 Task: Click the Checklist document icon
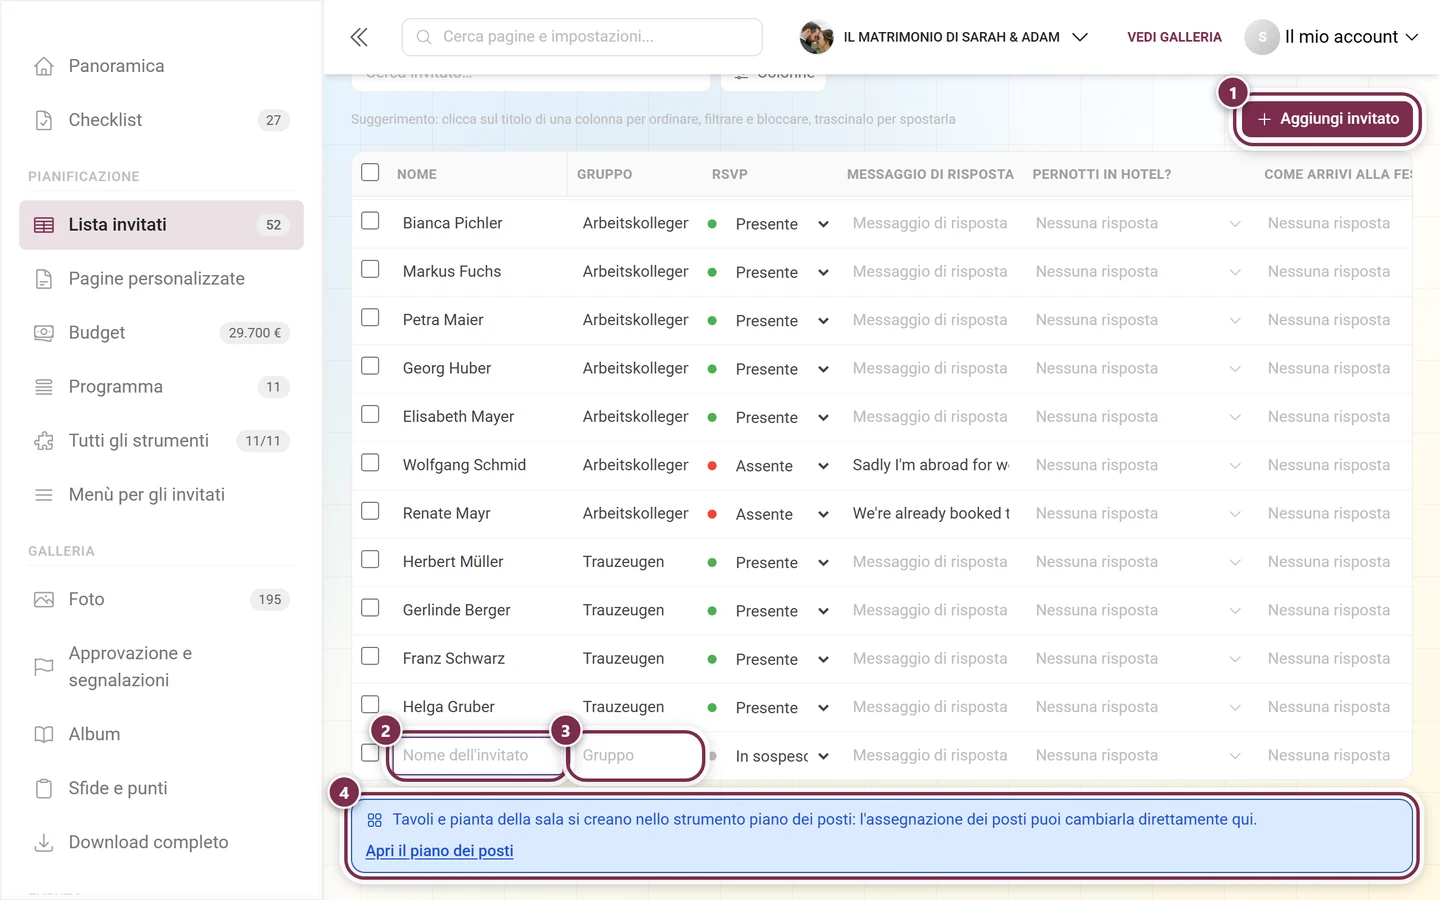click(44, 120)
